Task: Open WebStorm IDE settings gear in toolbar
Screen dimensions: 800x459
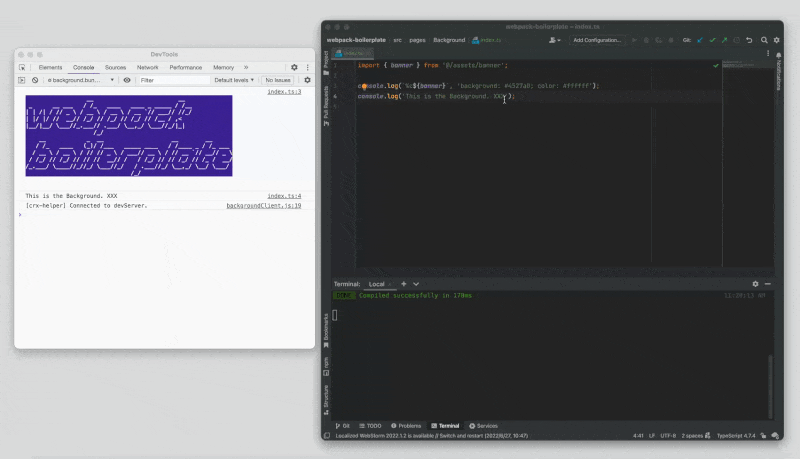Action: point(777,40)
